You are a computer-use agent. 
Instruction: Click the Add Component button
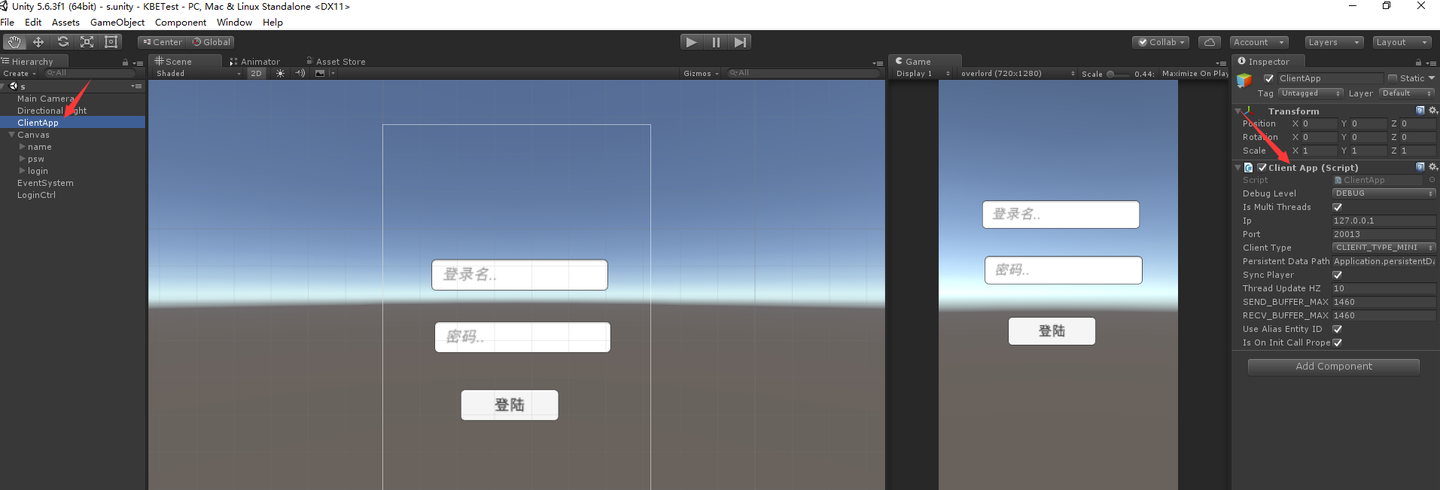coord(1334,366)
